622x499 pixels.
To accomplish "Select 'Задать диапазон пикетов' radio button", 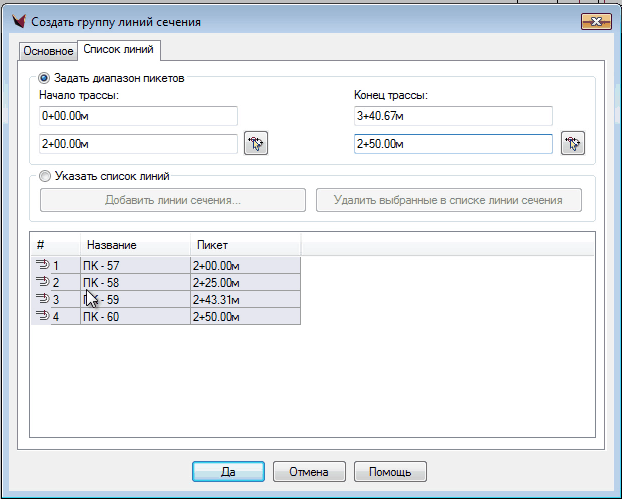I will 44,78.
